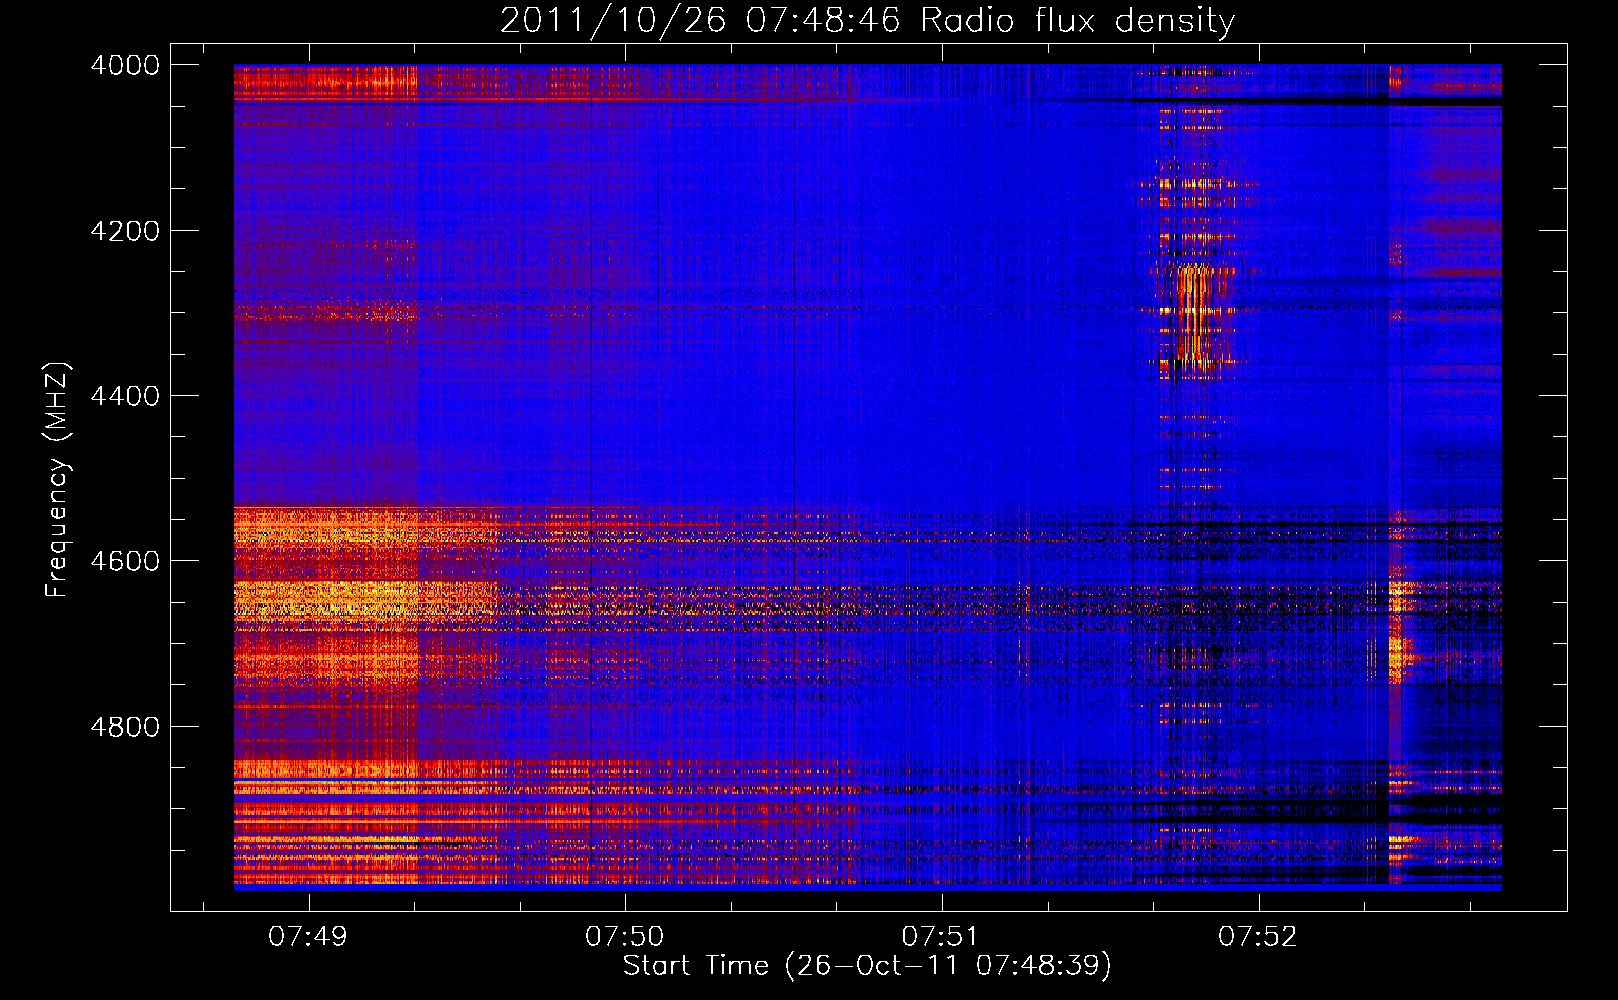This screenshot has width=1618, height=1000.
Task: Click the 07:52 time tick label
Action: click(1258, 936)
